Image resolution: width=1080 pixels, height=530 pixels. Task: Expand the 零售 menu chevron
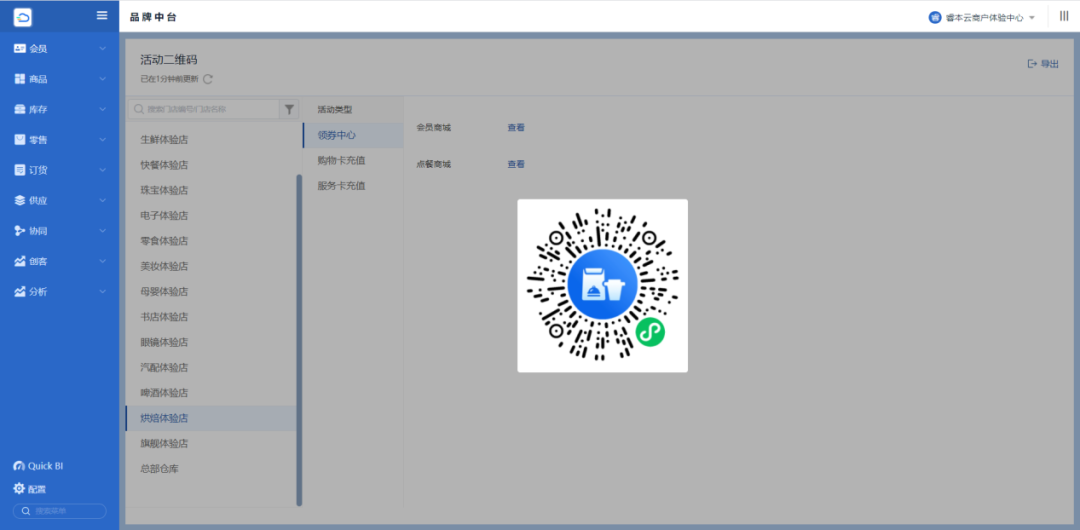pyautogui.click(x=103, y=139)
